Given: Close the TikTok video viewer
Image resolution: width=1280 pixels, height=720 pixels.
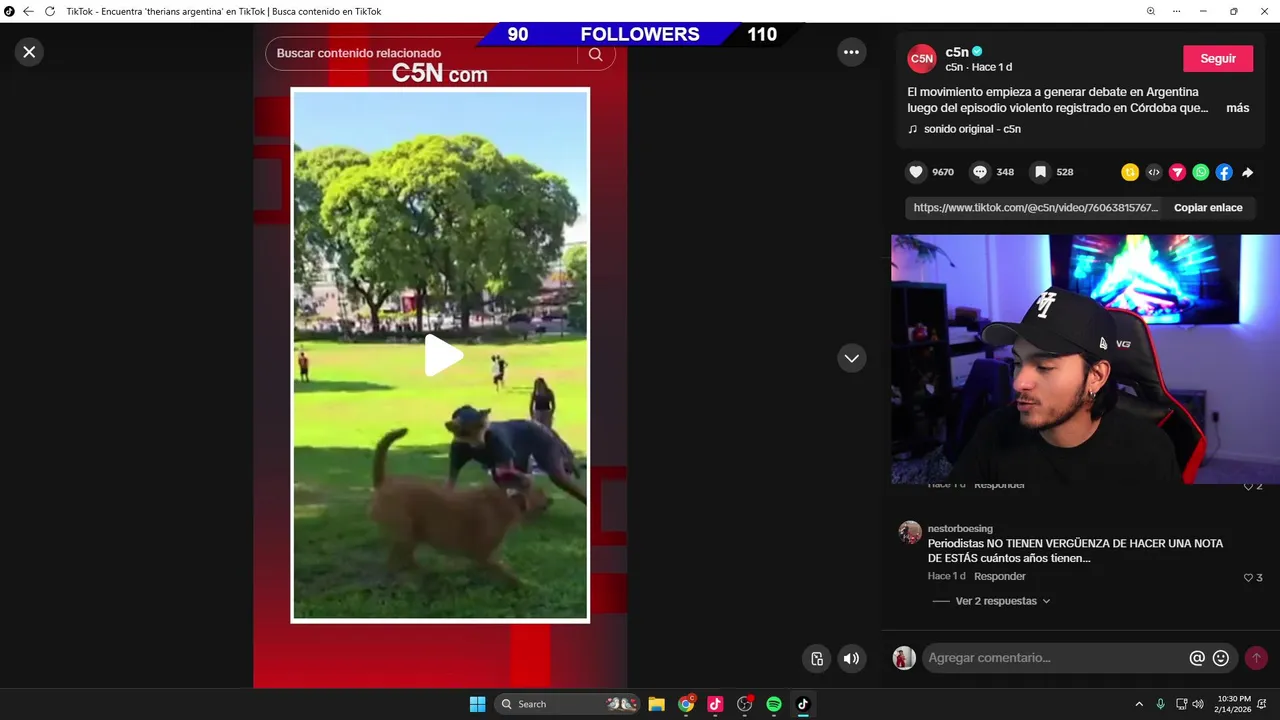Looking at the screenshot, I should click(29, 52).
